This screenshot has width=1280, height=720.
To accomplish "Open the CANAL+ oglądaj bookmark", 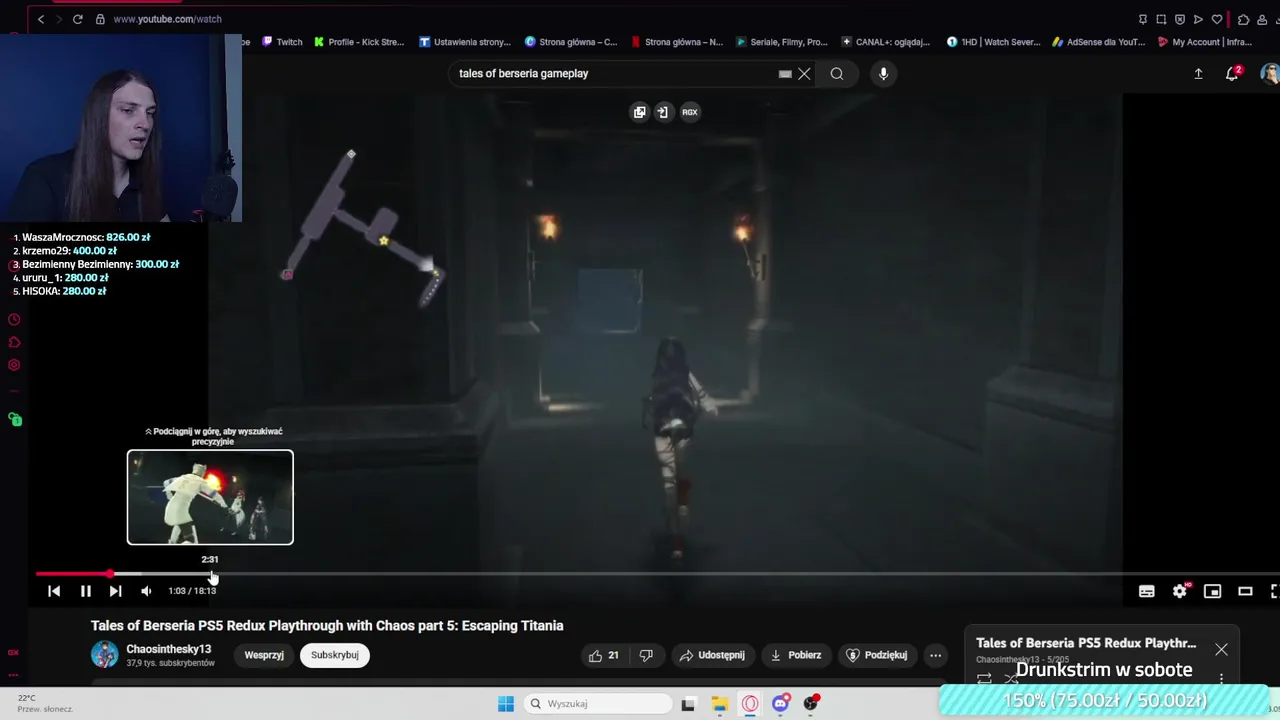I will [x=886, y=42].
